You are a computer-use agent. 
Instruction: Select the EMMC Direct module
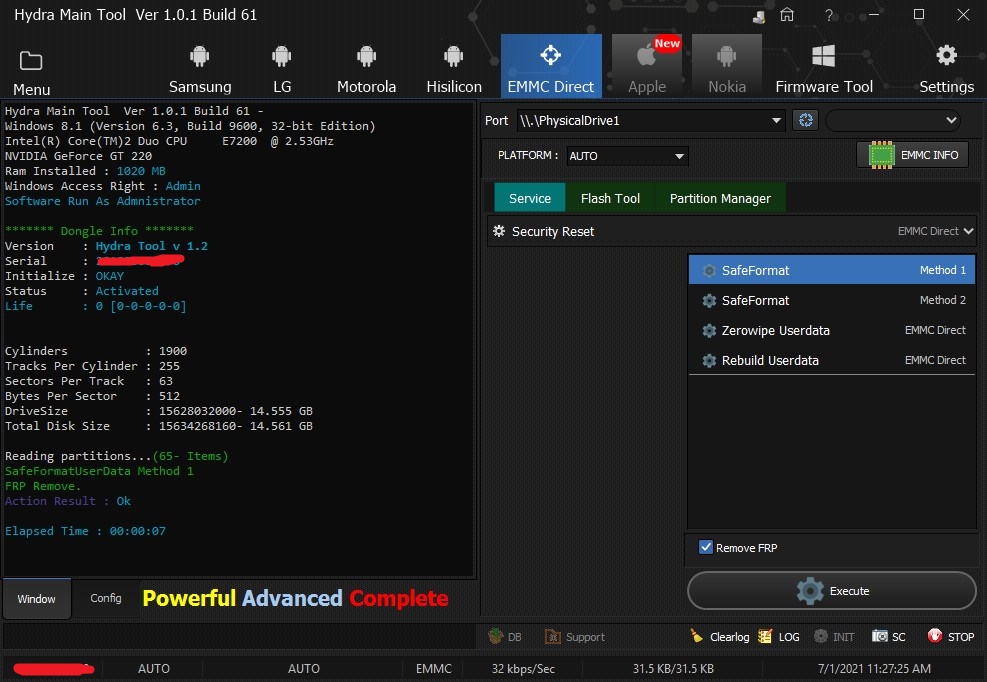(551, 66)
